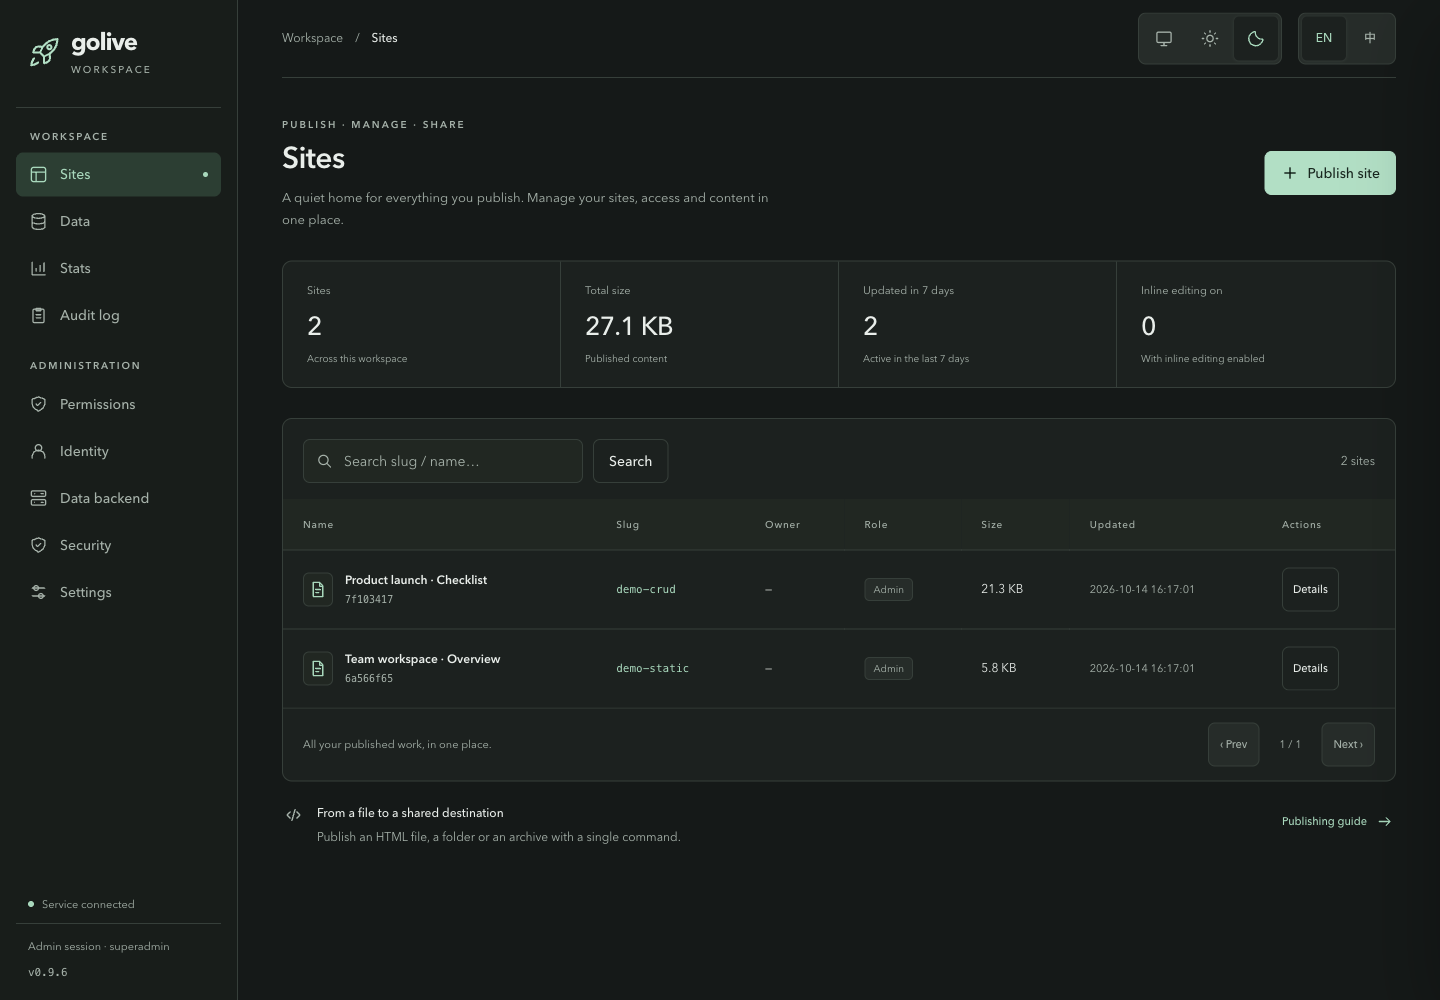Image resolution: width=1440 pixels, height=1000 pixels.
Task: Select EN language toggle
Action: [1324, 38]
